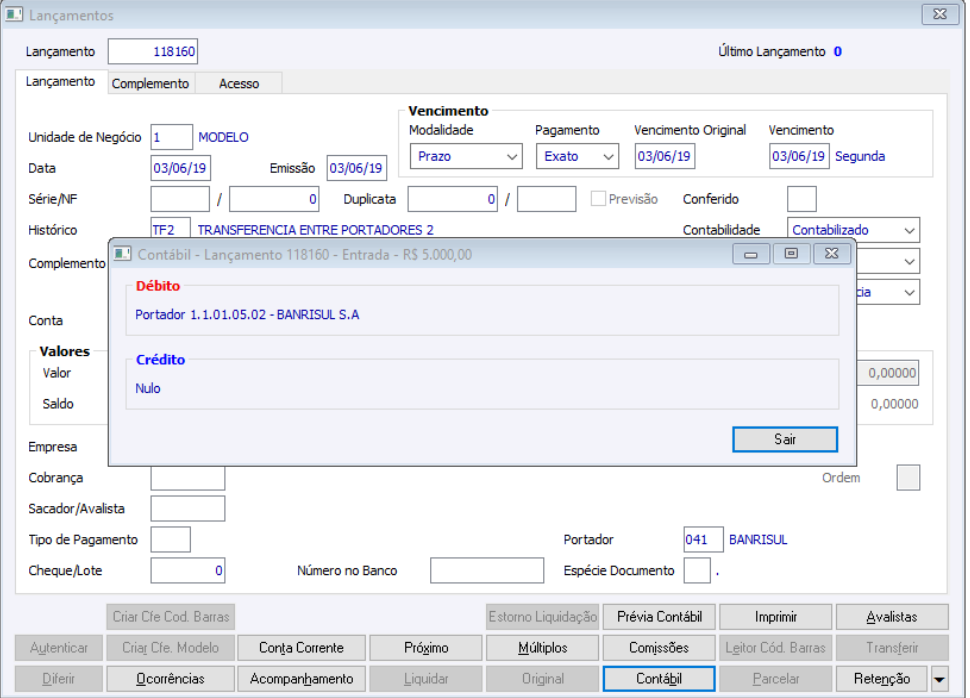The width and height of the screenshot is (970, 698).
Task: Open the Contabilidade Contabilizado dropdown
Action: pos(853,230)
